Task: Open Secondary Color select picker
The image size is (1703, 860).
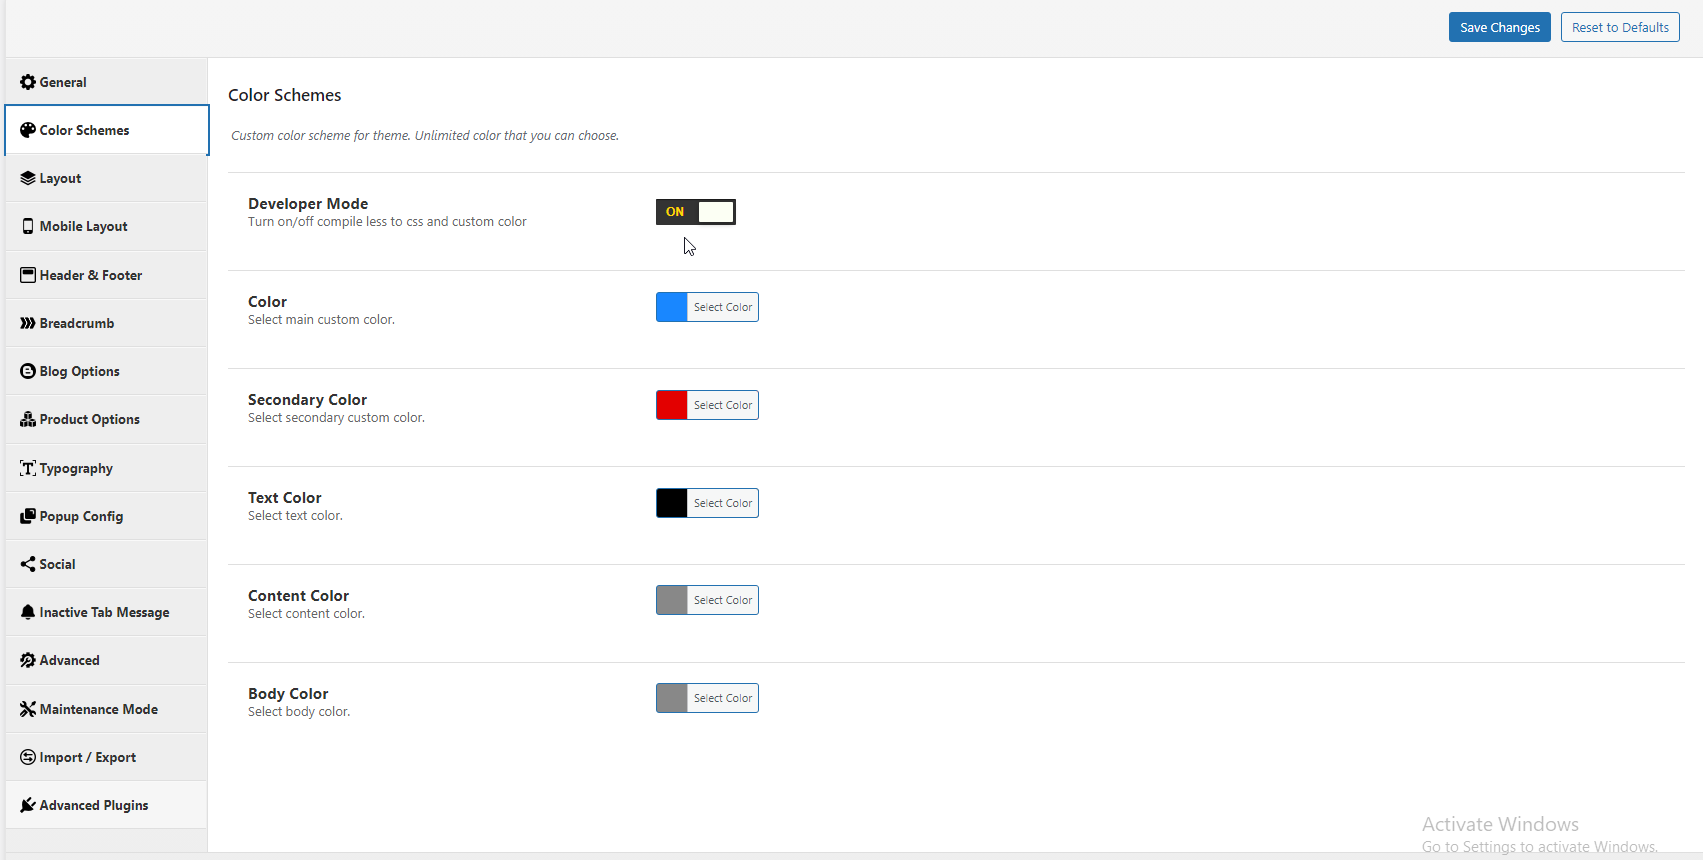Action: click(x=722, y=405)
